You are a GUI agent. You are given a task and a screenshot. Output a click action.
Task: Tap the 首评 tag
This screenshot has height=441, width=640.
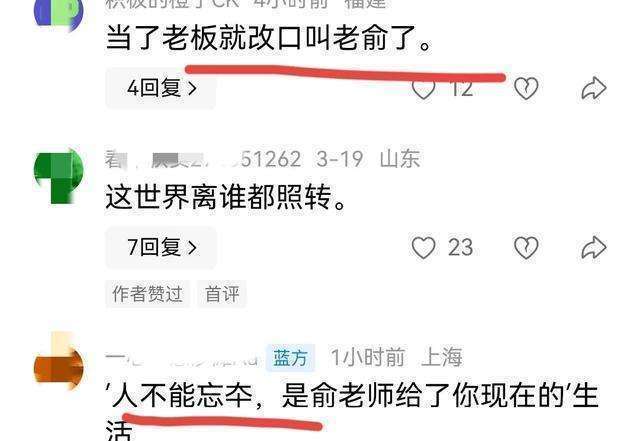222,294
